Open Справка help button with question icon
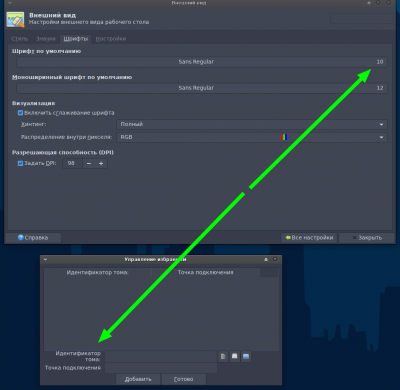The image size is (400, 390). tap(33, 238)
